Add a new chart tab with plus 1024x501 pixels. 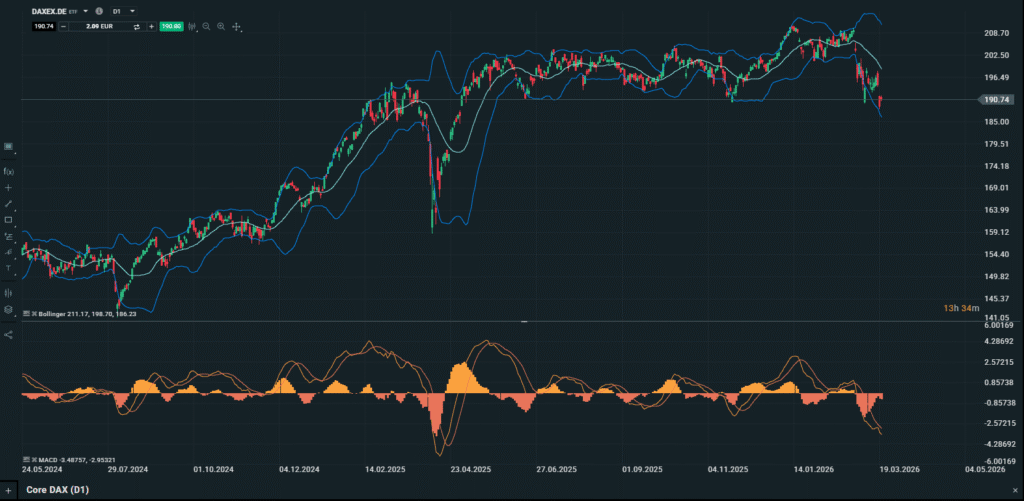[x=9, y=490]
